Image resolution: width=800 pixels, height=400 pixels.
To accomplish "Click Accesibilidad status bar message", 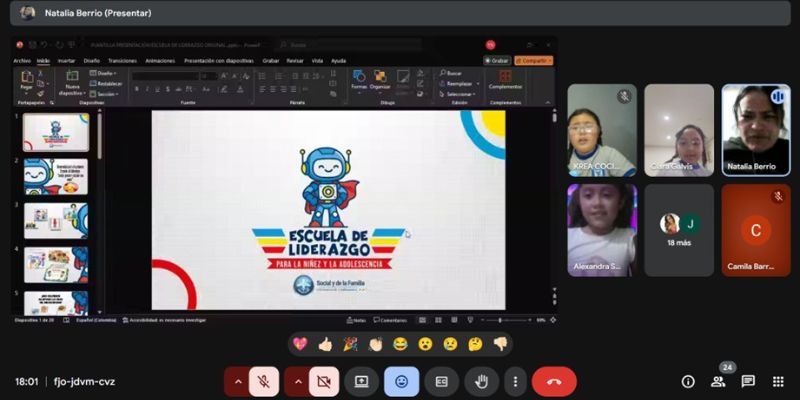I will (x=164, y=320).
